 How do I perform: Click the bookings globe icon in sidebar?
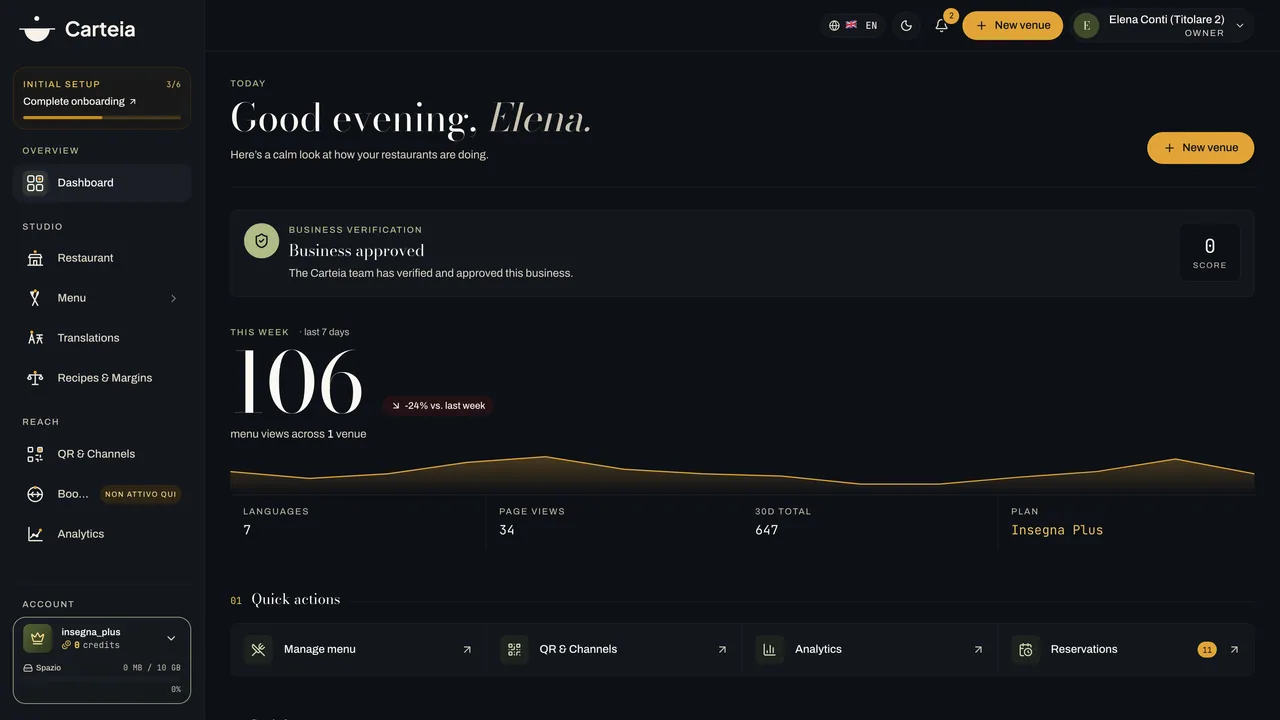[35, 494]
